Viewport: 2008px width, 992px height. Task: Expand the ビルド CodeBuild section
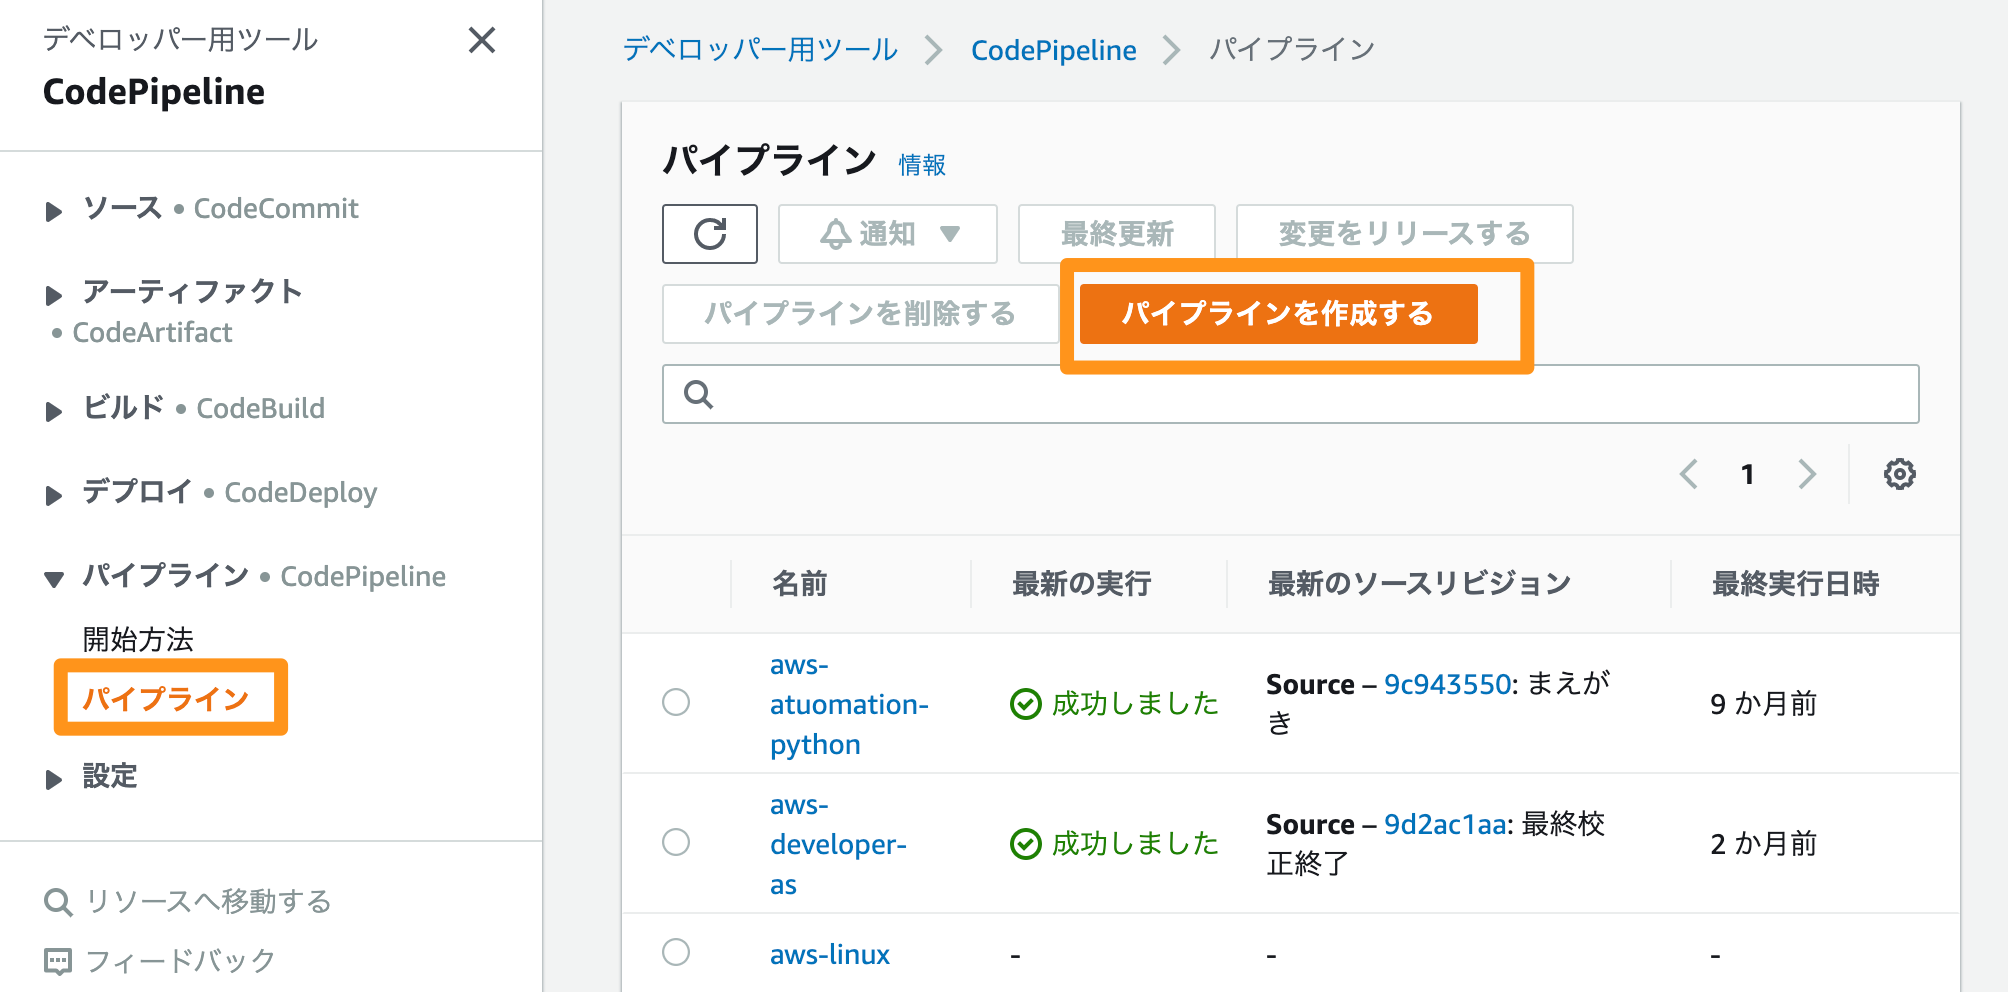[54, 411]
